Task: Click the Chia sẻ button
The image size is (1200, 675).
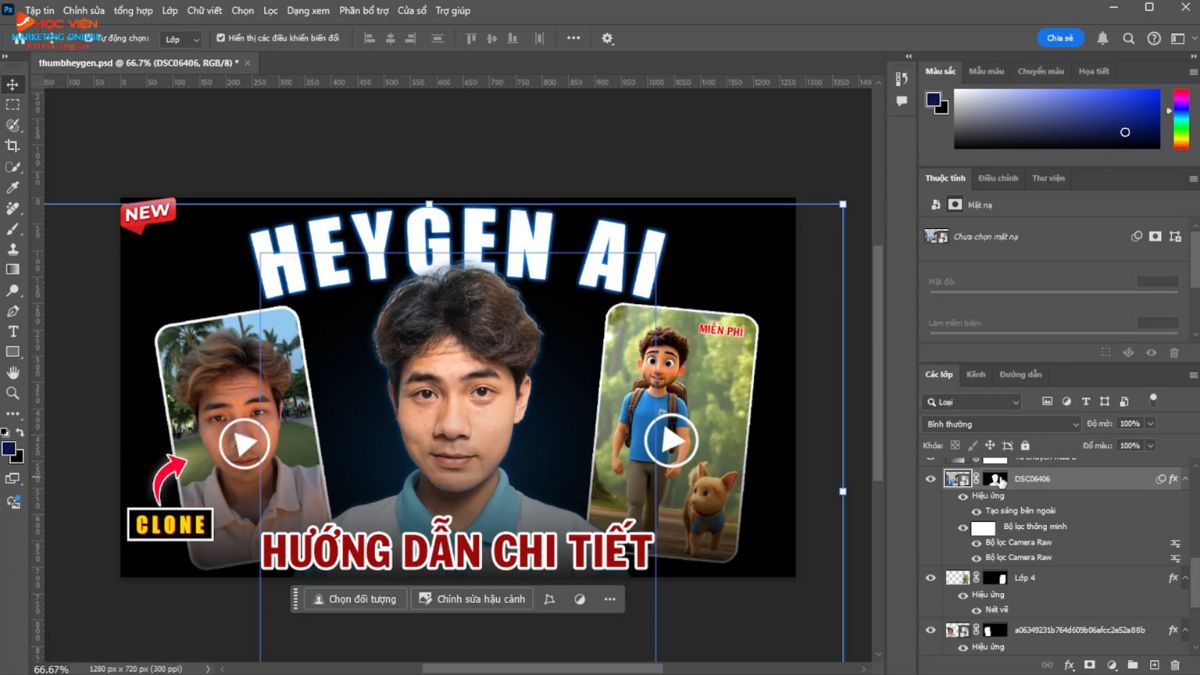Action: [x=1060, y=38]
